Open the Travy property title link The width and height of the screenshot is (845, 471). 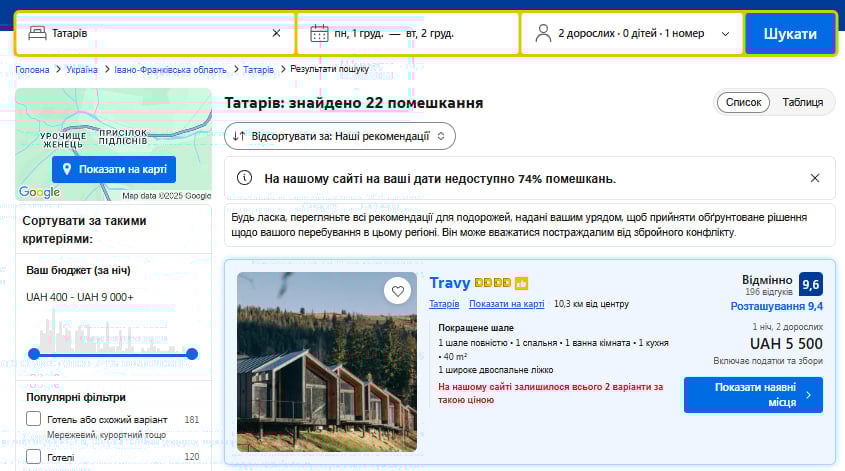pyautogui.click(x=450, y=283)
